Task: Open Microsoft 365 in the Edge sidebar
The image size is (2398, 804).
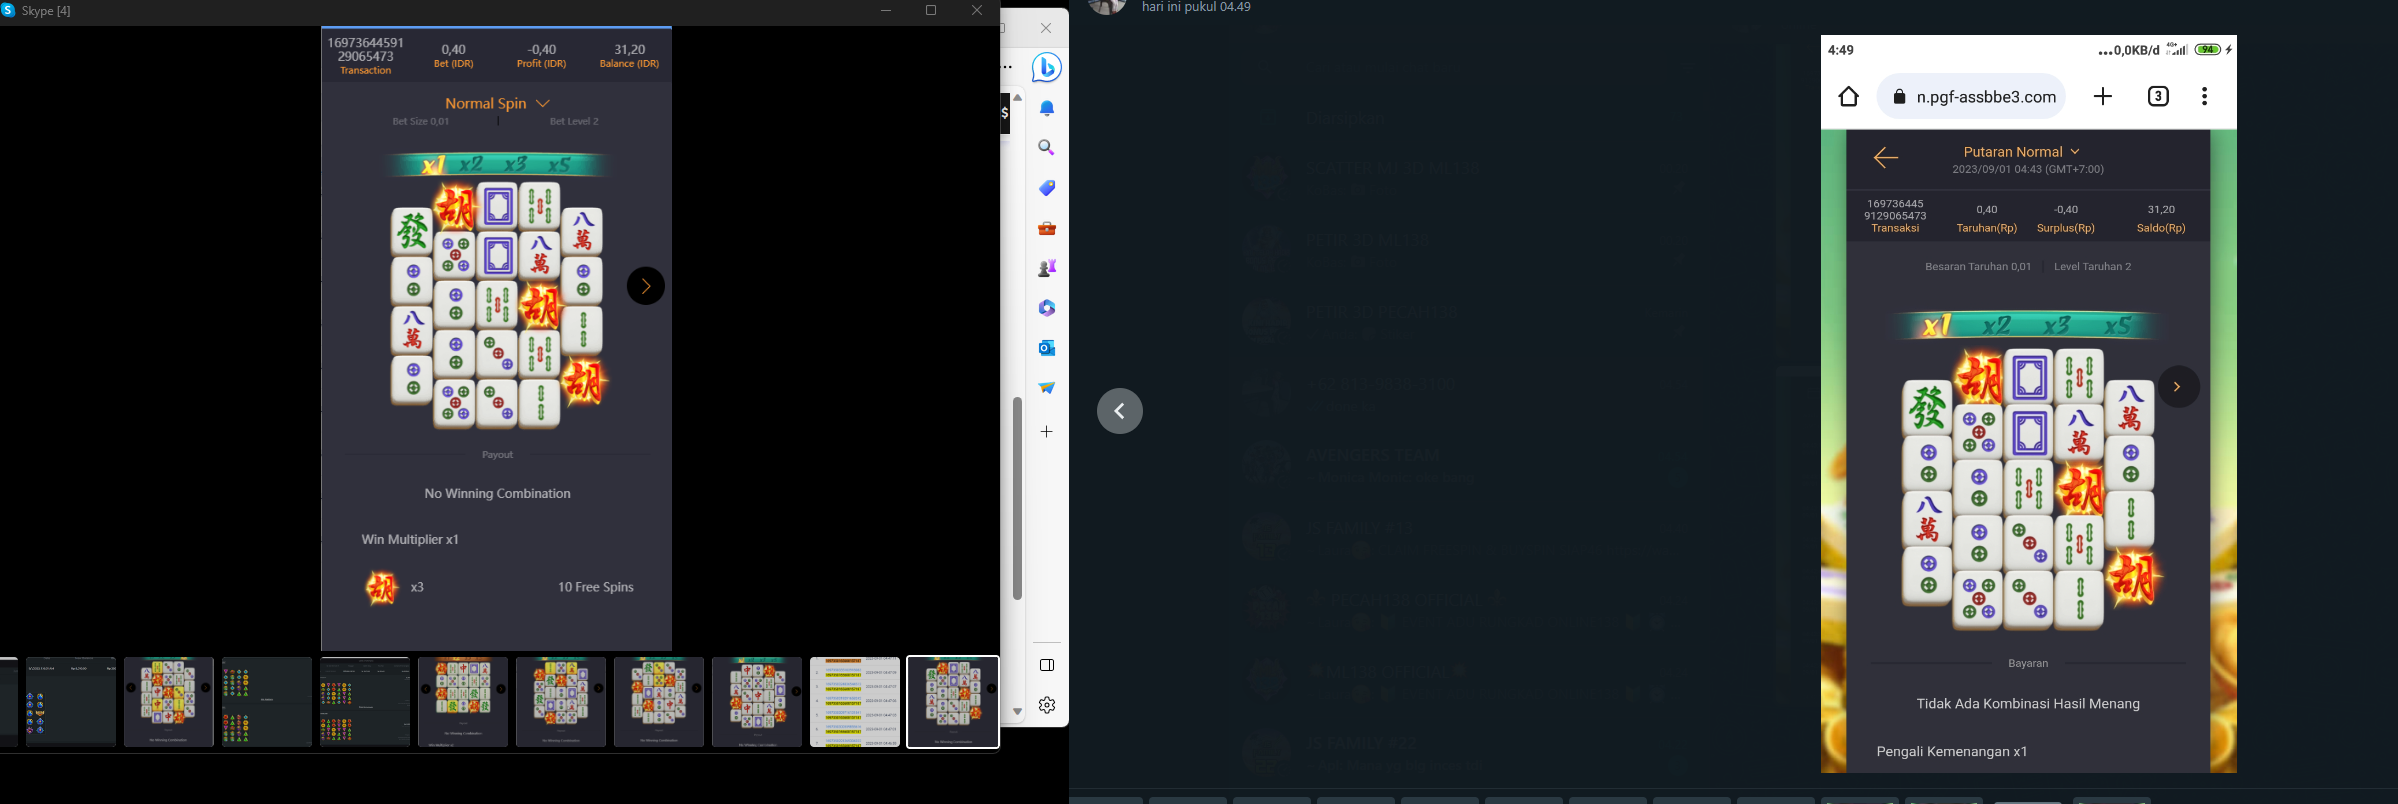Action: (x=1047, y=308)
